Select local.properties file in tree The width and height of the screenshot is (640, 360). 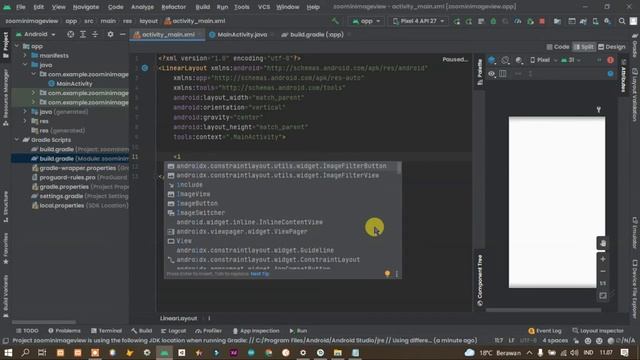pos(80,206)
